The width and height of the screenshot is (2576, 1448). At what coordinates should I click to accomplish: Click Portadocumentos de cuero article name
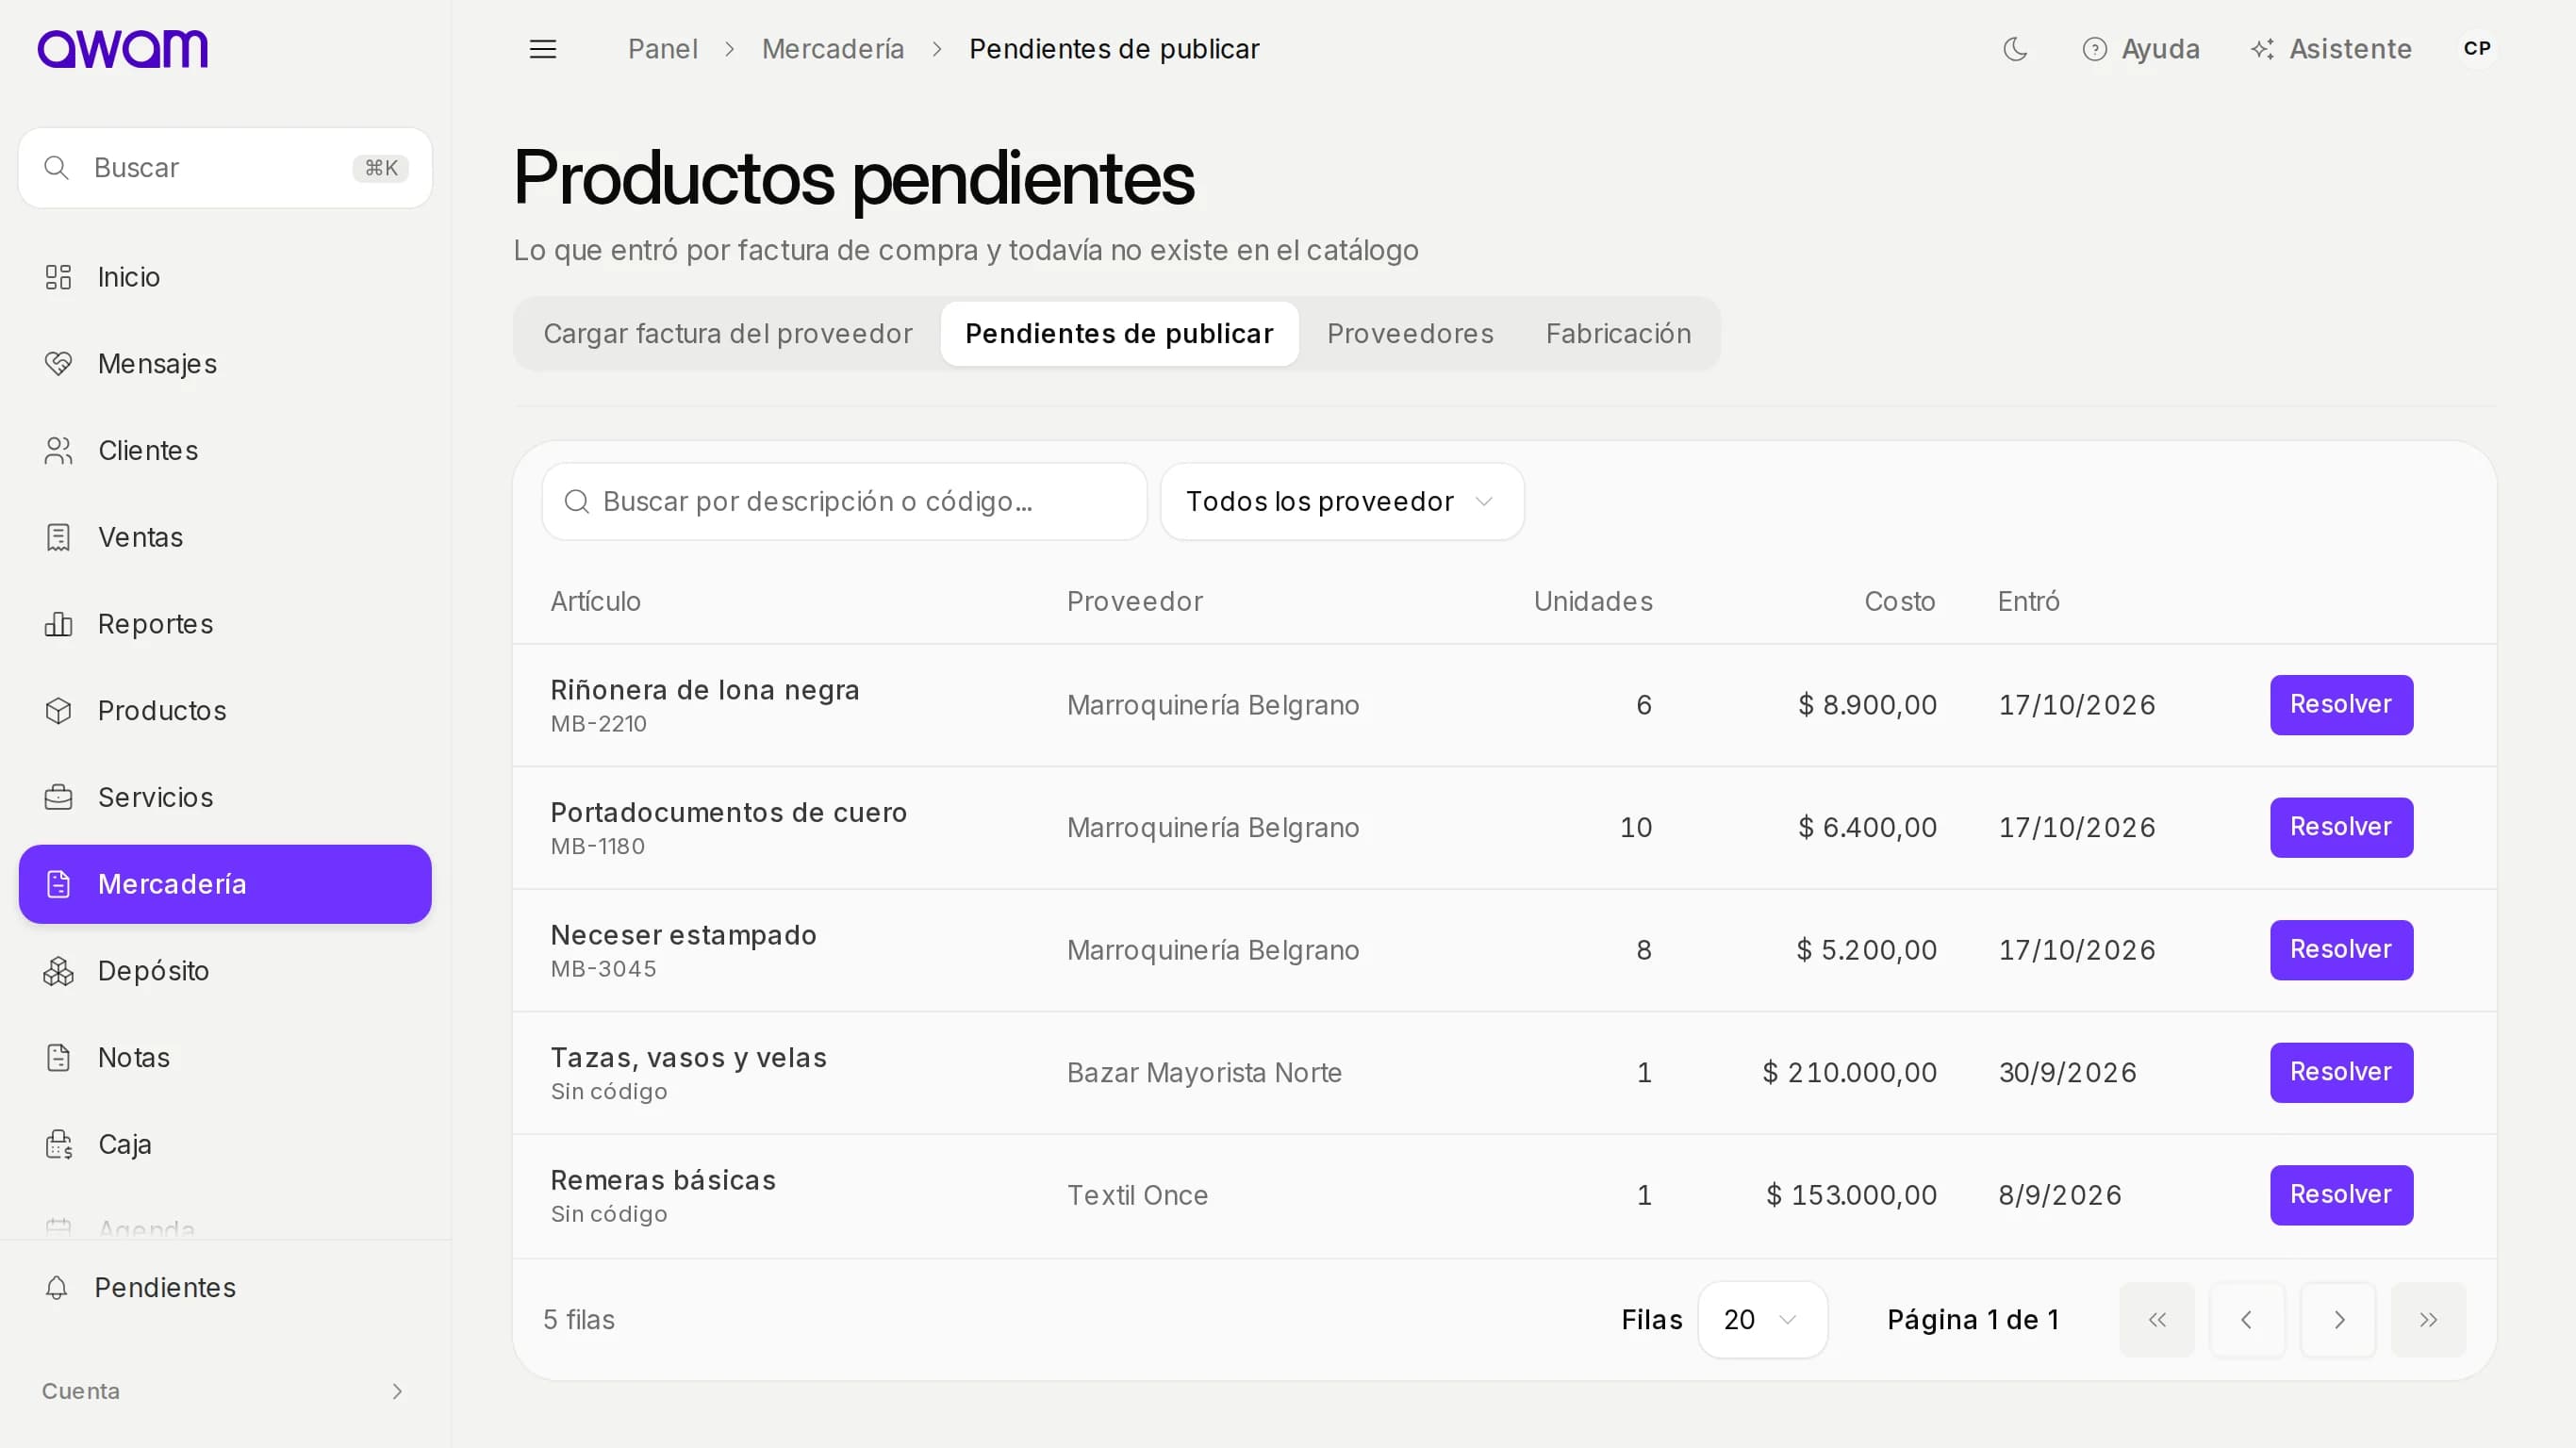pyautogui.click(x=728, y=812)
